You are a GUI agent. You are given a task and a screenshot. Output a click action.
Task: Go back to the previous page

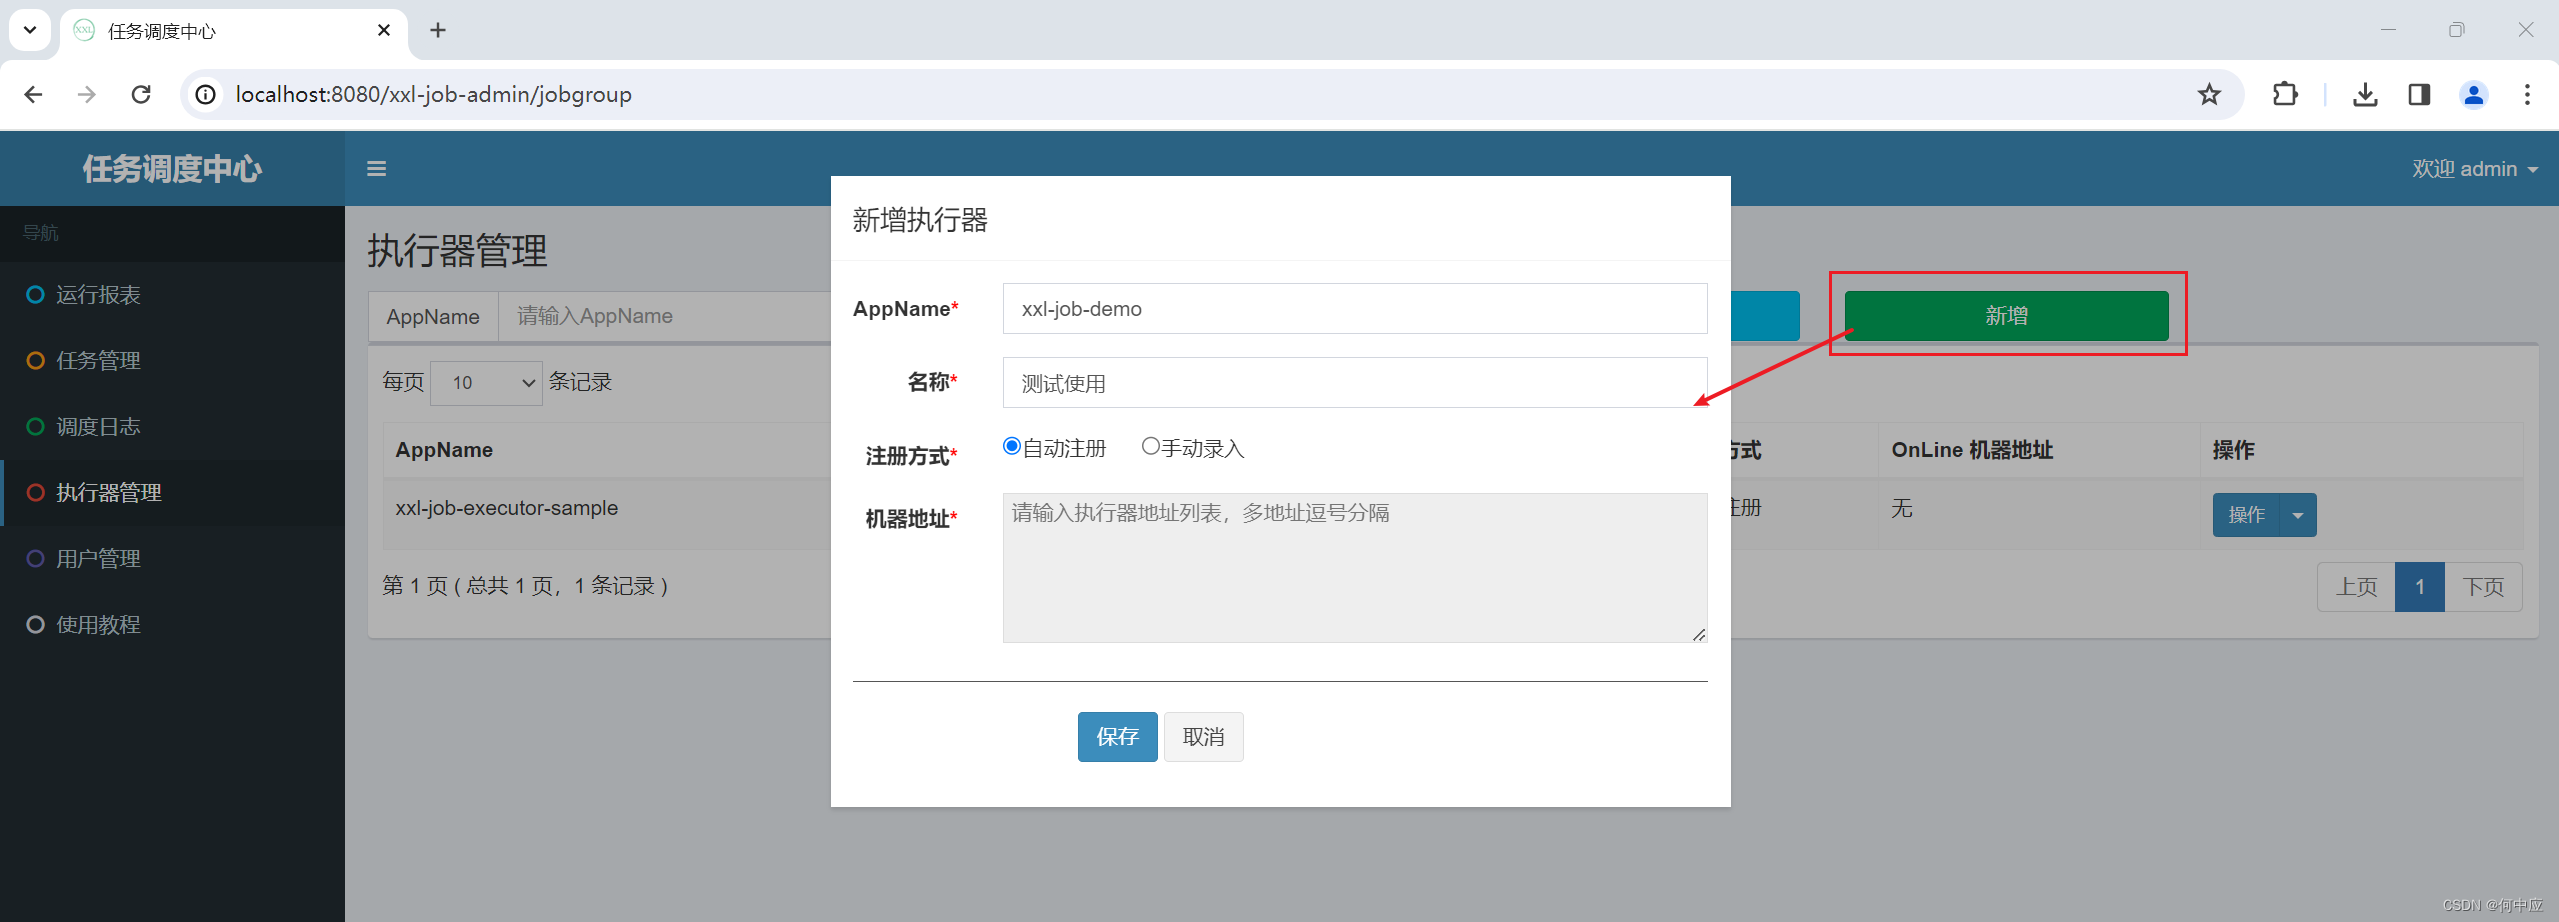(33, 94)
